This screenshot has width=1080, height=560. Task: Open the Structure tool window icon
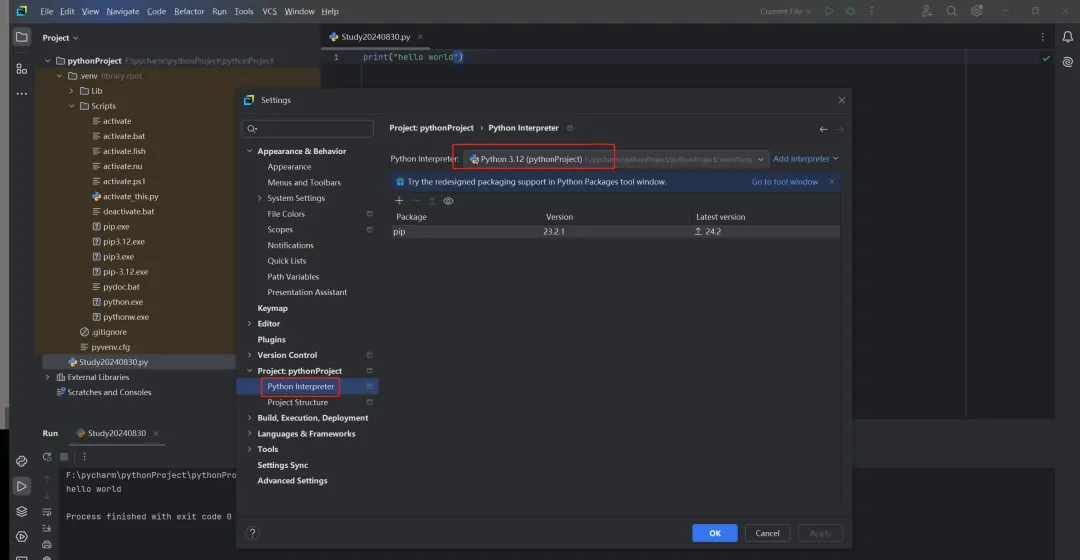coord(21,69)
